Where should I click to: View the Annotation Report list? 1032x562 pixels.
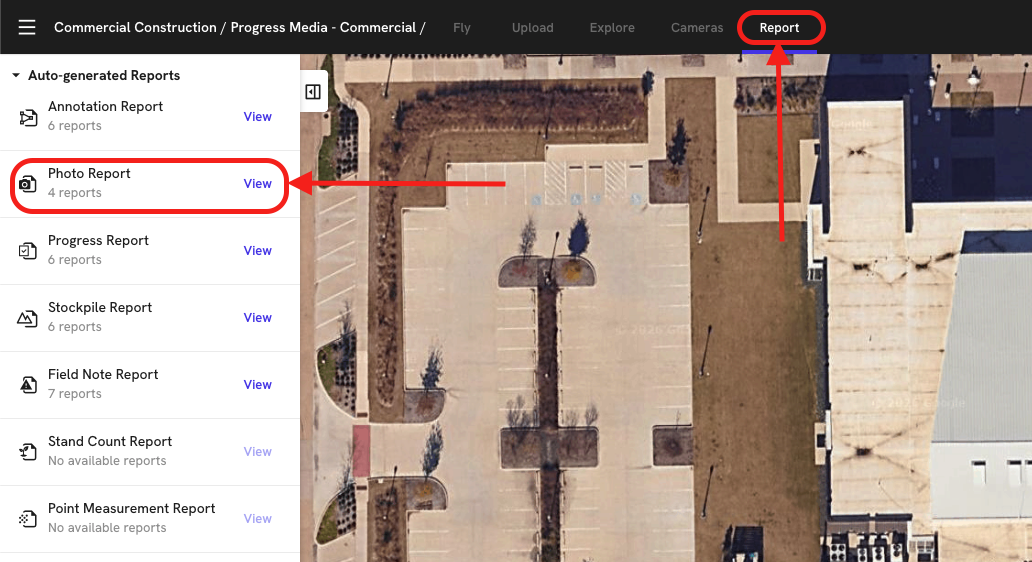click(257, 117)
